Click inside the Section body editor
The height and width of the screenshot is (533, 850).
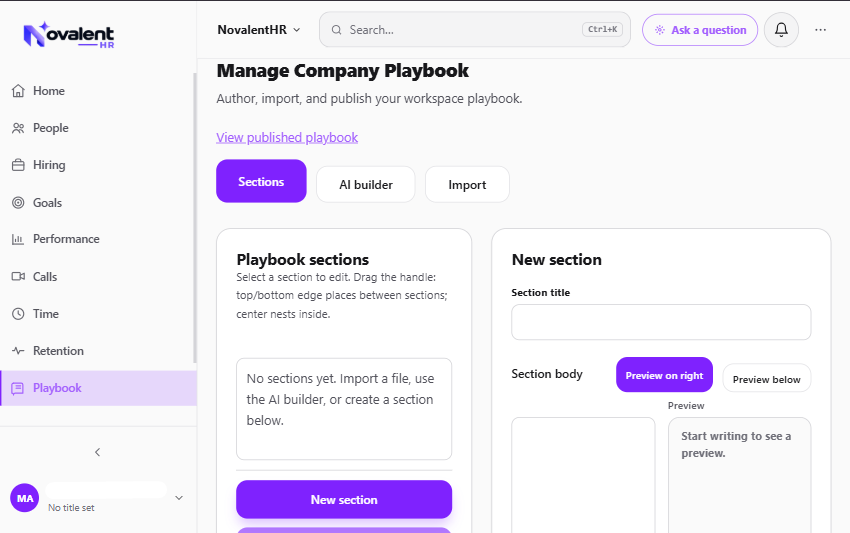(x=583, y=475)
